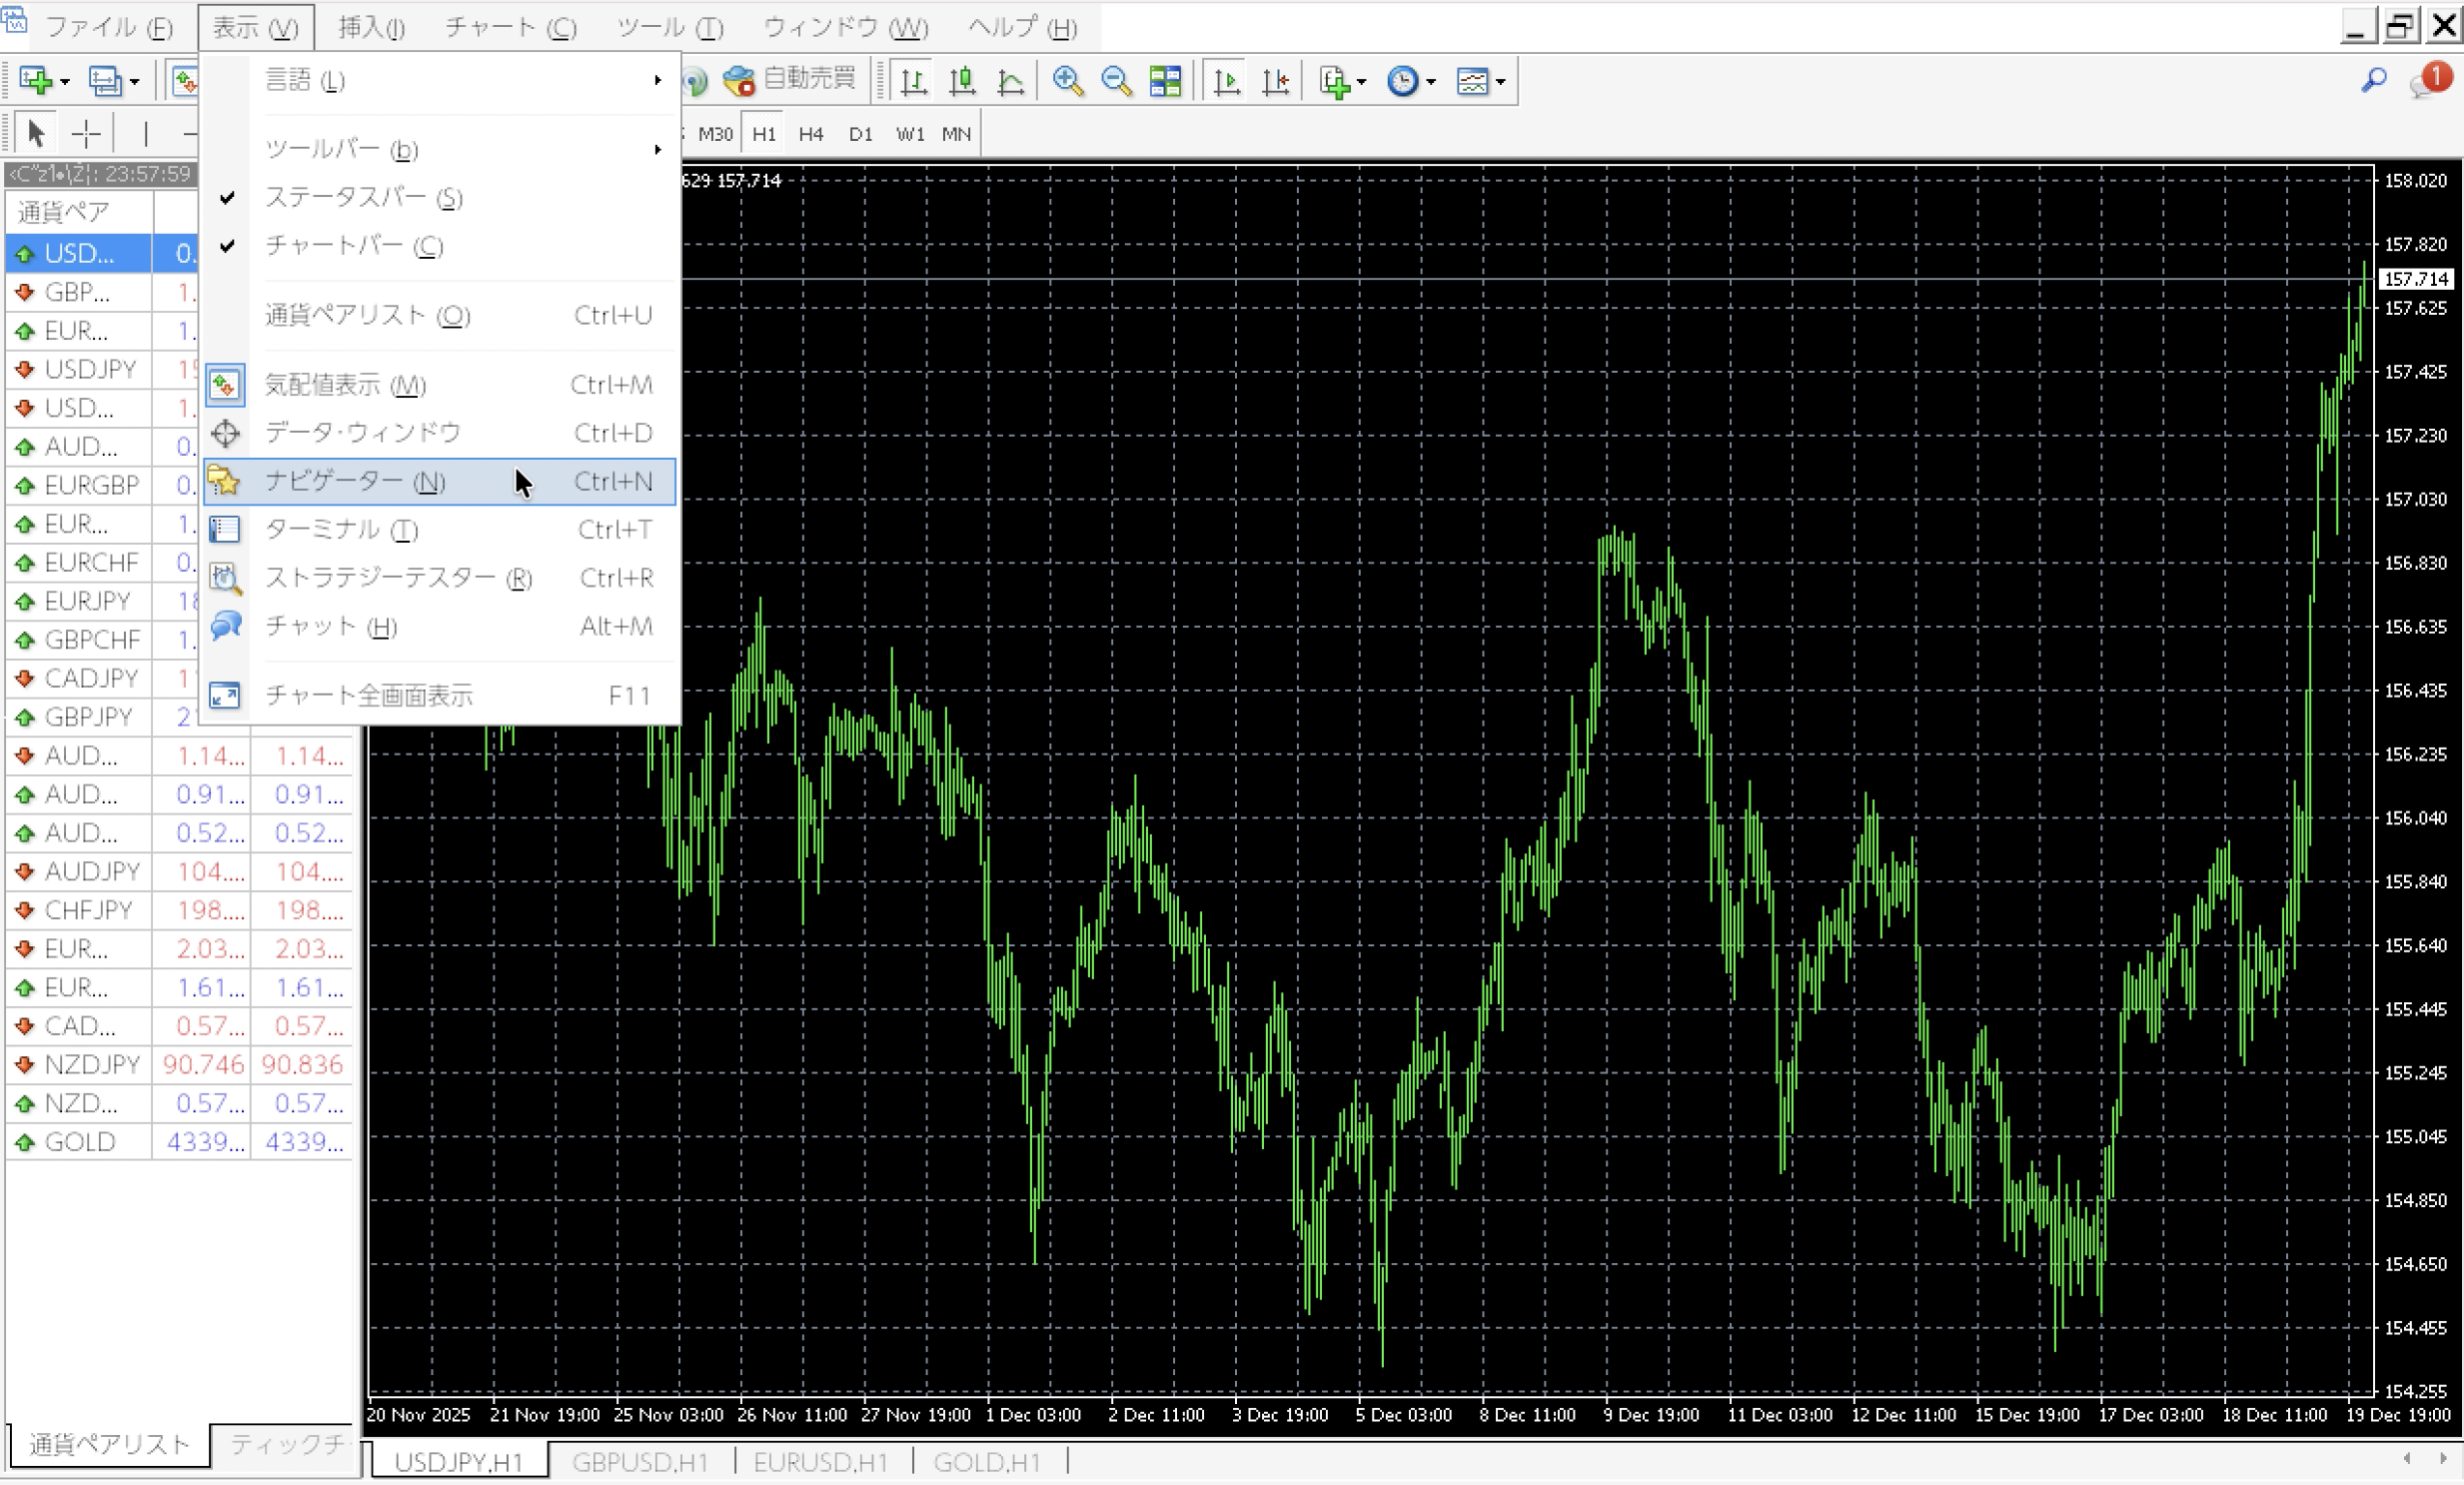Switch chart to candlestick view
Viewport: 2464px width, 1485px height.
click(x=962, y=81)
